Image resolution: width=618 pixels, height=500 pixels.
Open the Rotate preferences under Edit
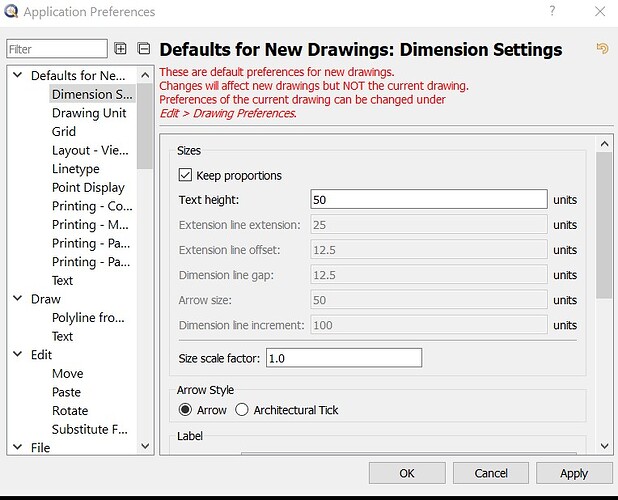click(70, 411)
